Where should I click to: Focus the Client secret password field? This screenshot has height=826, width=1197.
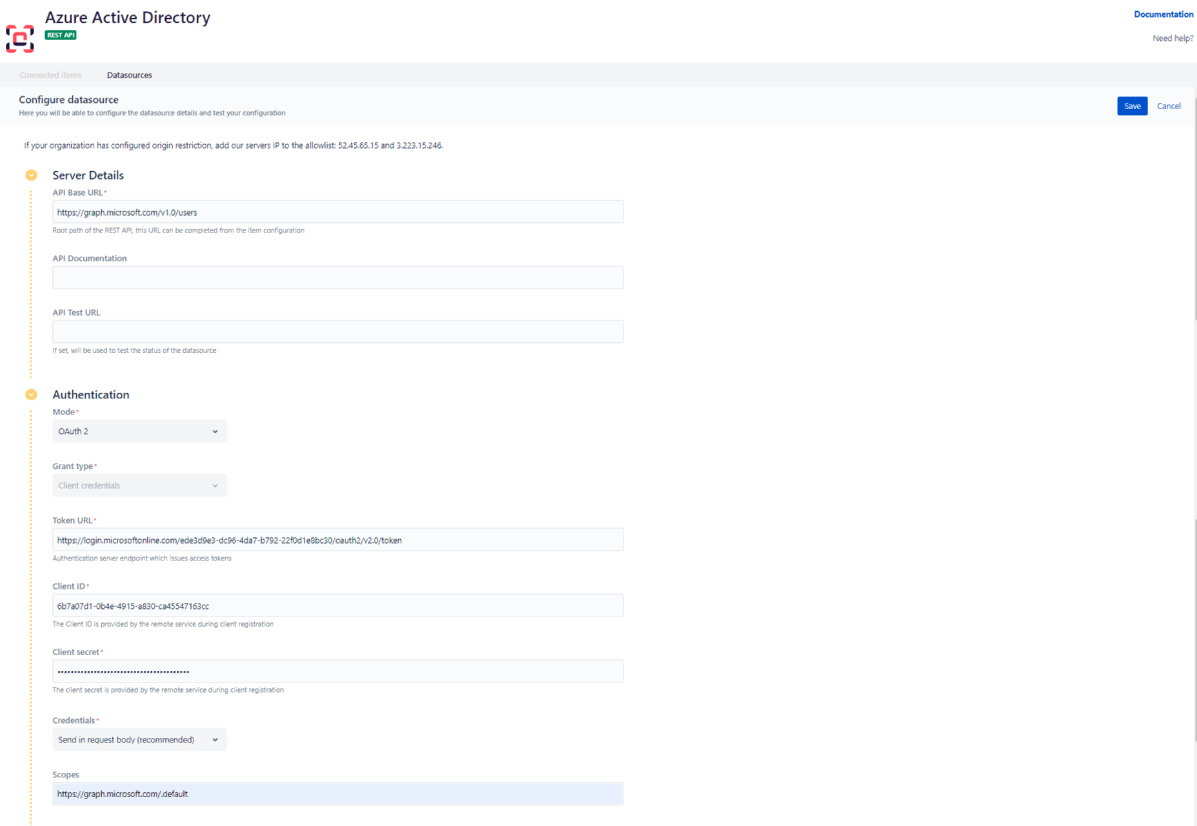pyautogui.click(x=338, y=671)
